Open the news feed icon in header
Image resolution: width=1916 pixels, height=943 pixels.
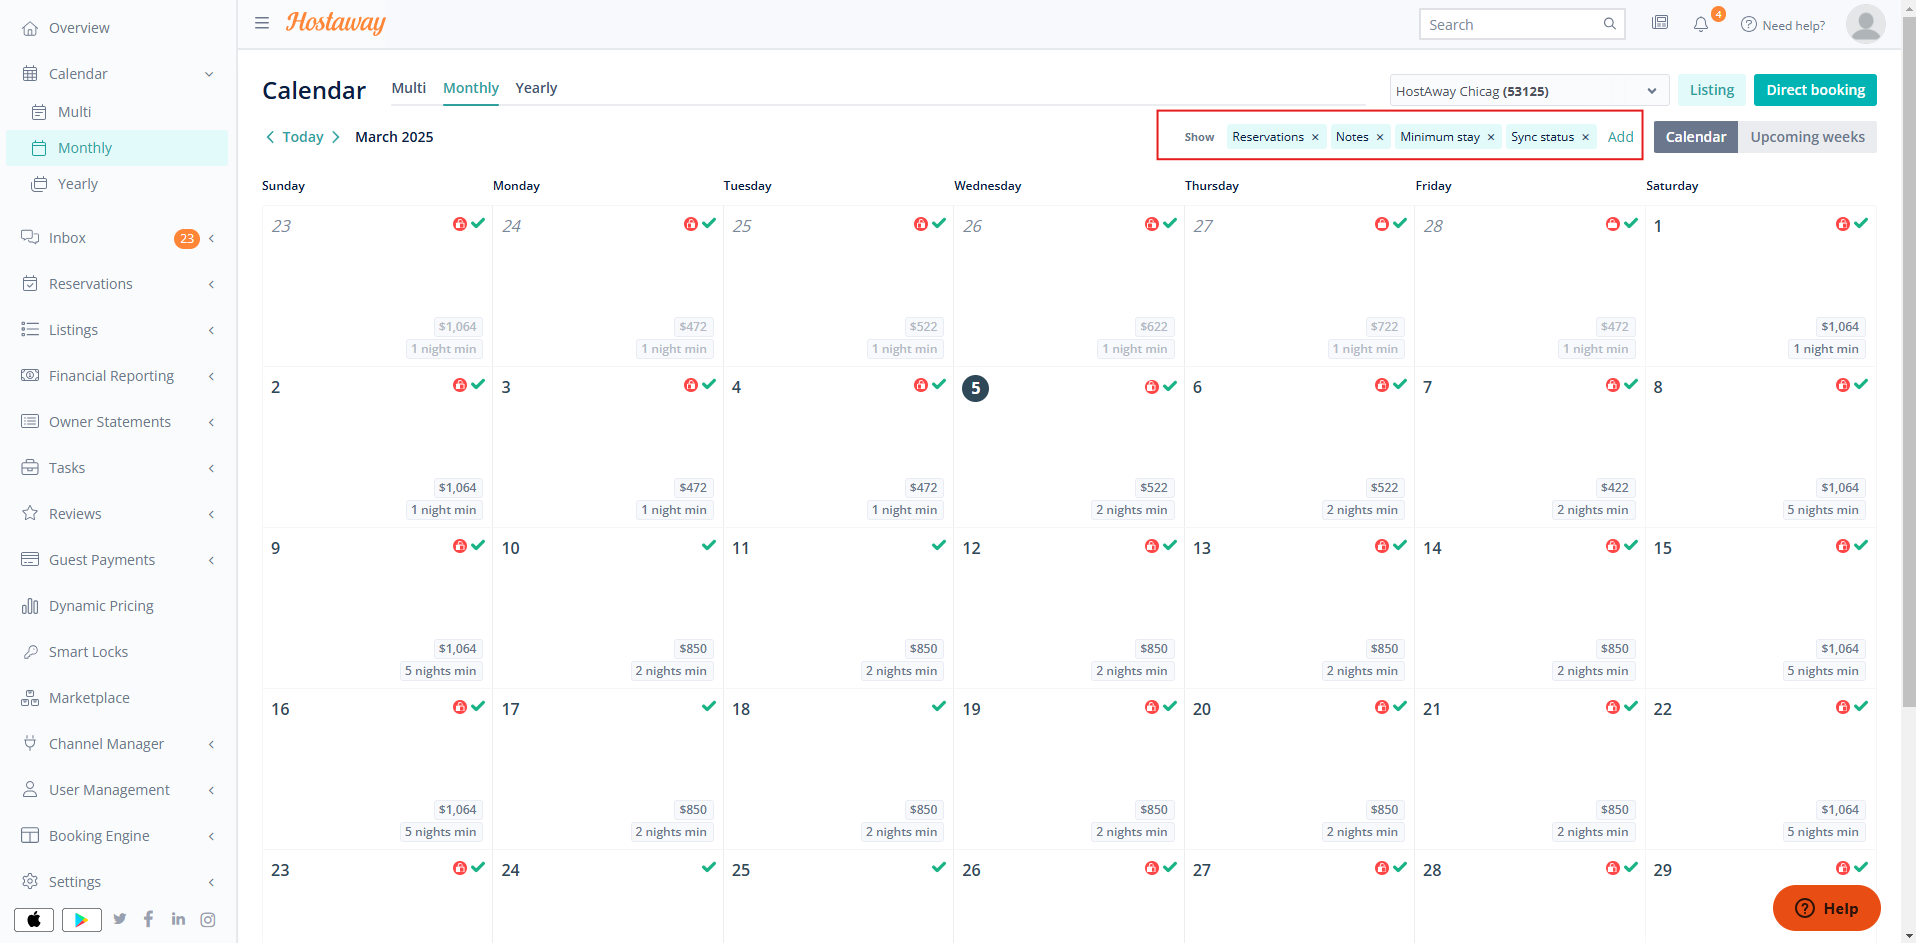click(x=1660, y=23)
